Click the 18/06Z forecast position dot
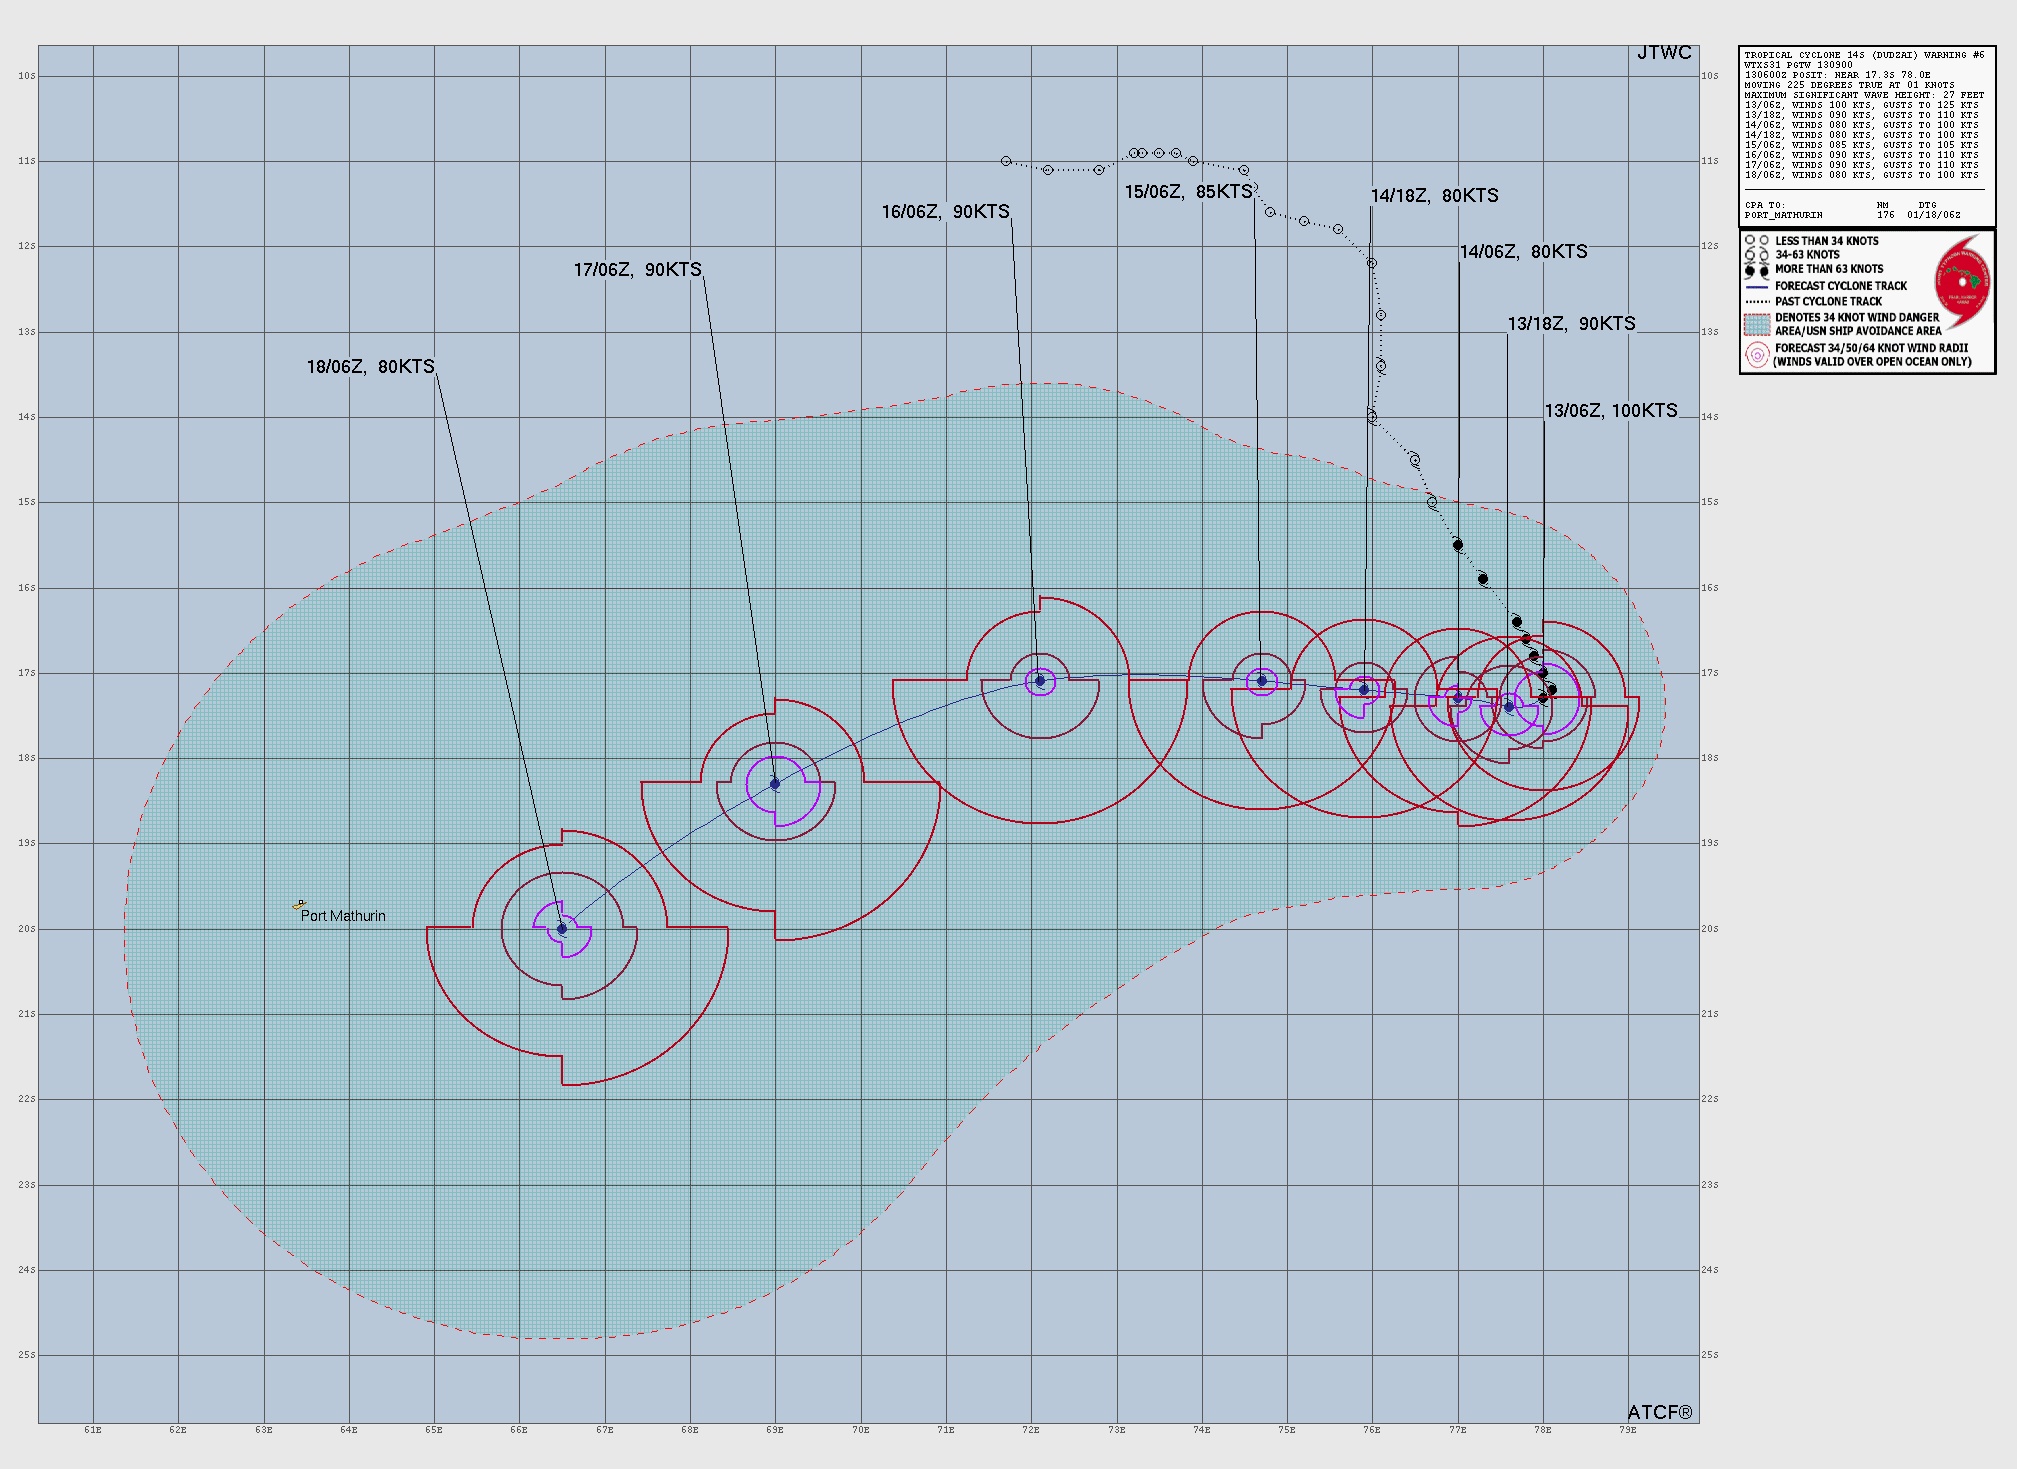Image resolution: width=2017 pixels, height=1469 pixels. (x=562, y=928)
